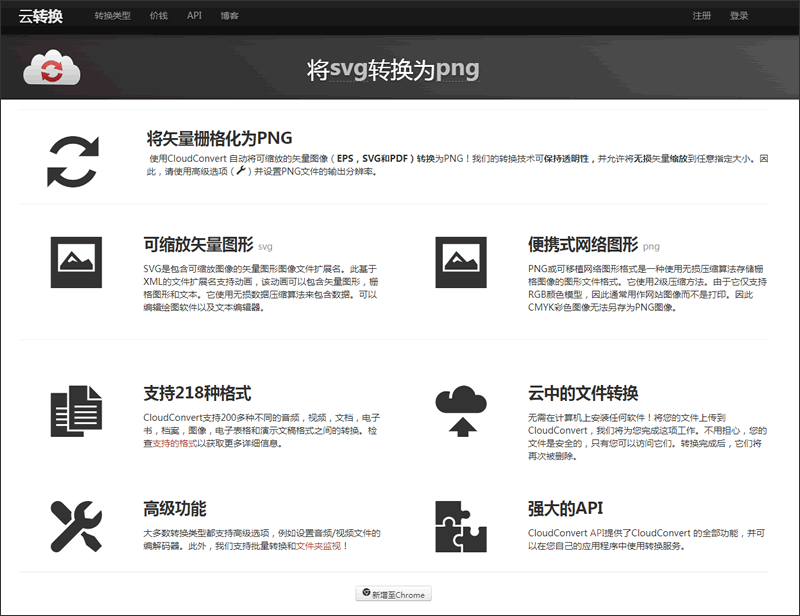Click the red cloud conversion logo

pyautogui.click(x=50, y=68)
